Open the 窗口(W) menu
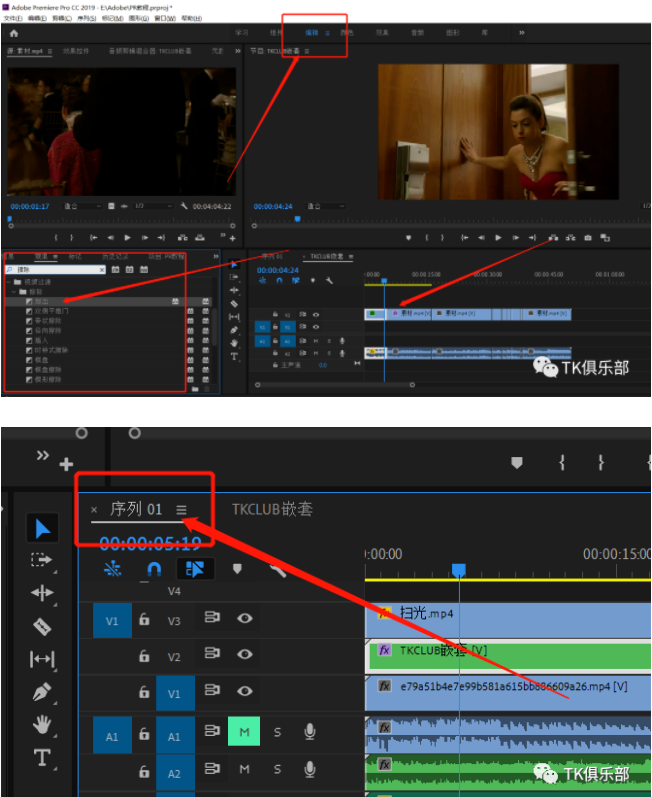The height and width of the screenshot is (797, 652). click(165, 18)
